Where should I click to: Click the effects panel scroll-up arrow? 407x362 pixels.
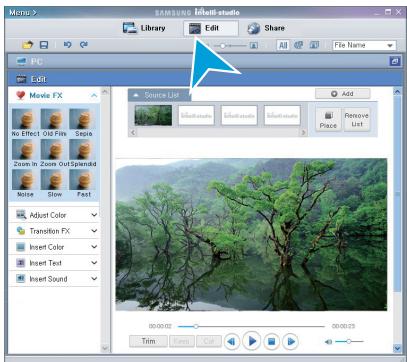point(105,91)
